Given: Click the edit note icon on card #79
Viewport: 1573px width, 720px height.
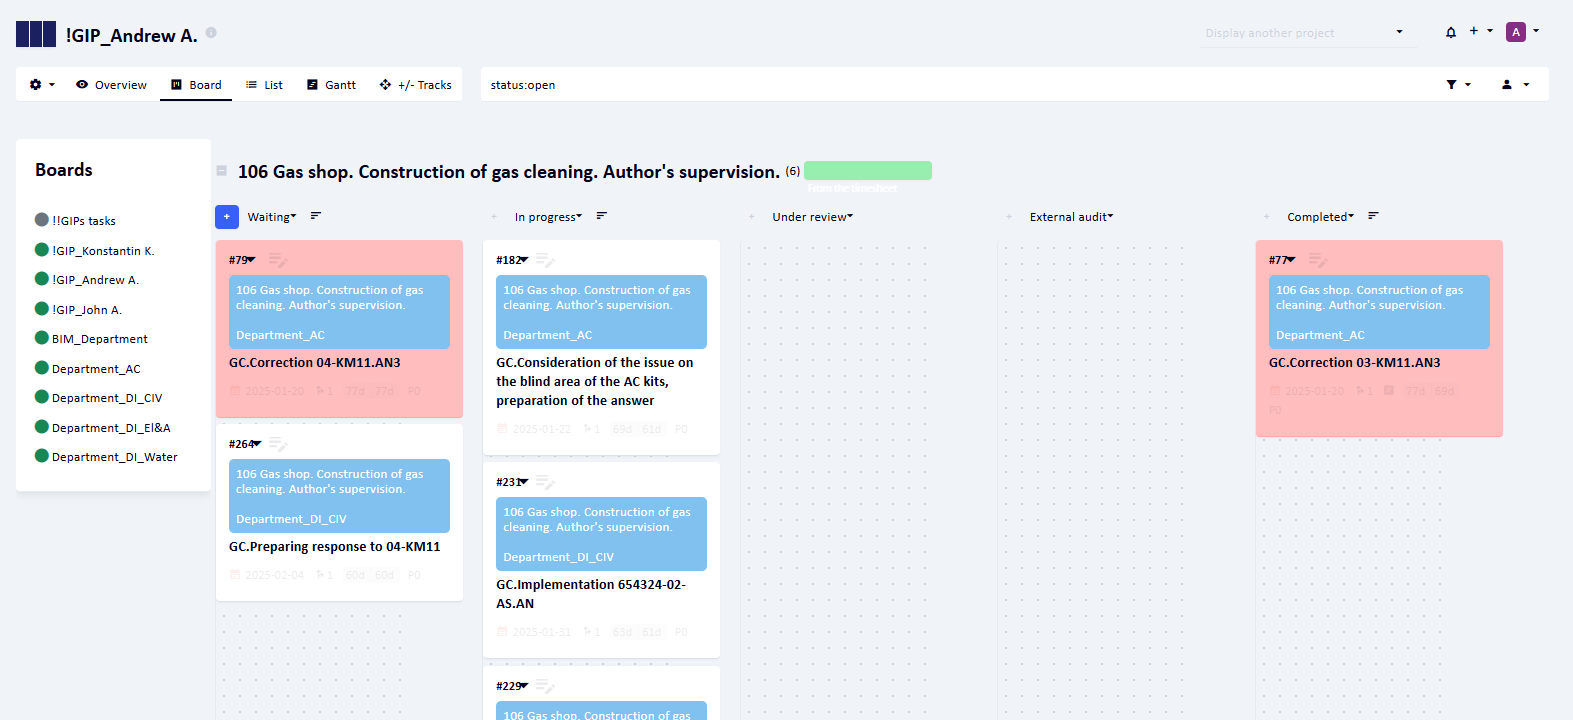Looking at the screenshot, I should [278, 260].
